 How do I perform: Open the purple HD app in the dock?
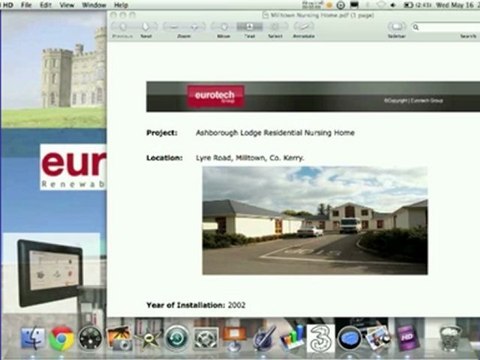pos(407,339)
